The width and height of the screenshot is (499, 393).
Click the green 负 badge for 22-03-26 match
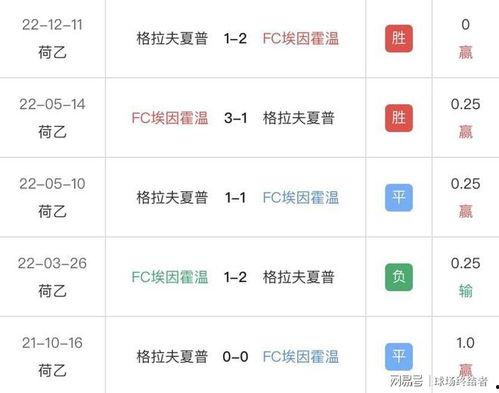[x=399, y=277]
